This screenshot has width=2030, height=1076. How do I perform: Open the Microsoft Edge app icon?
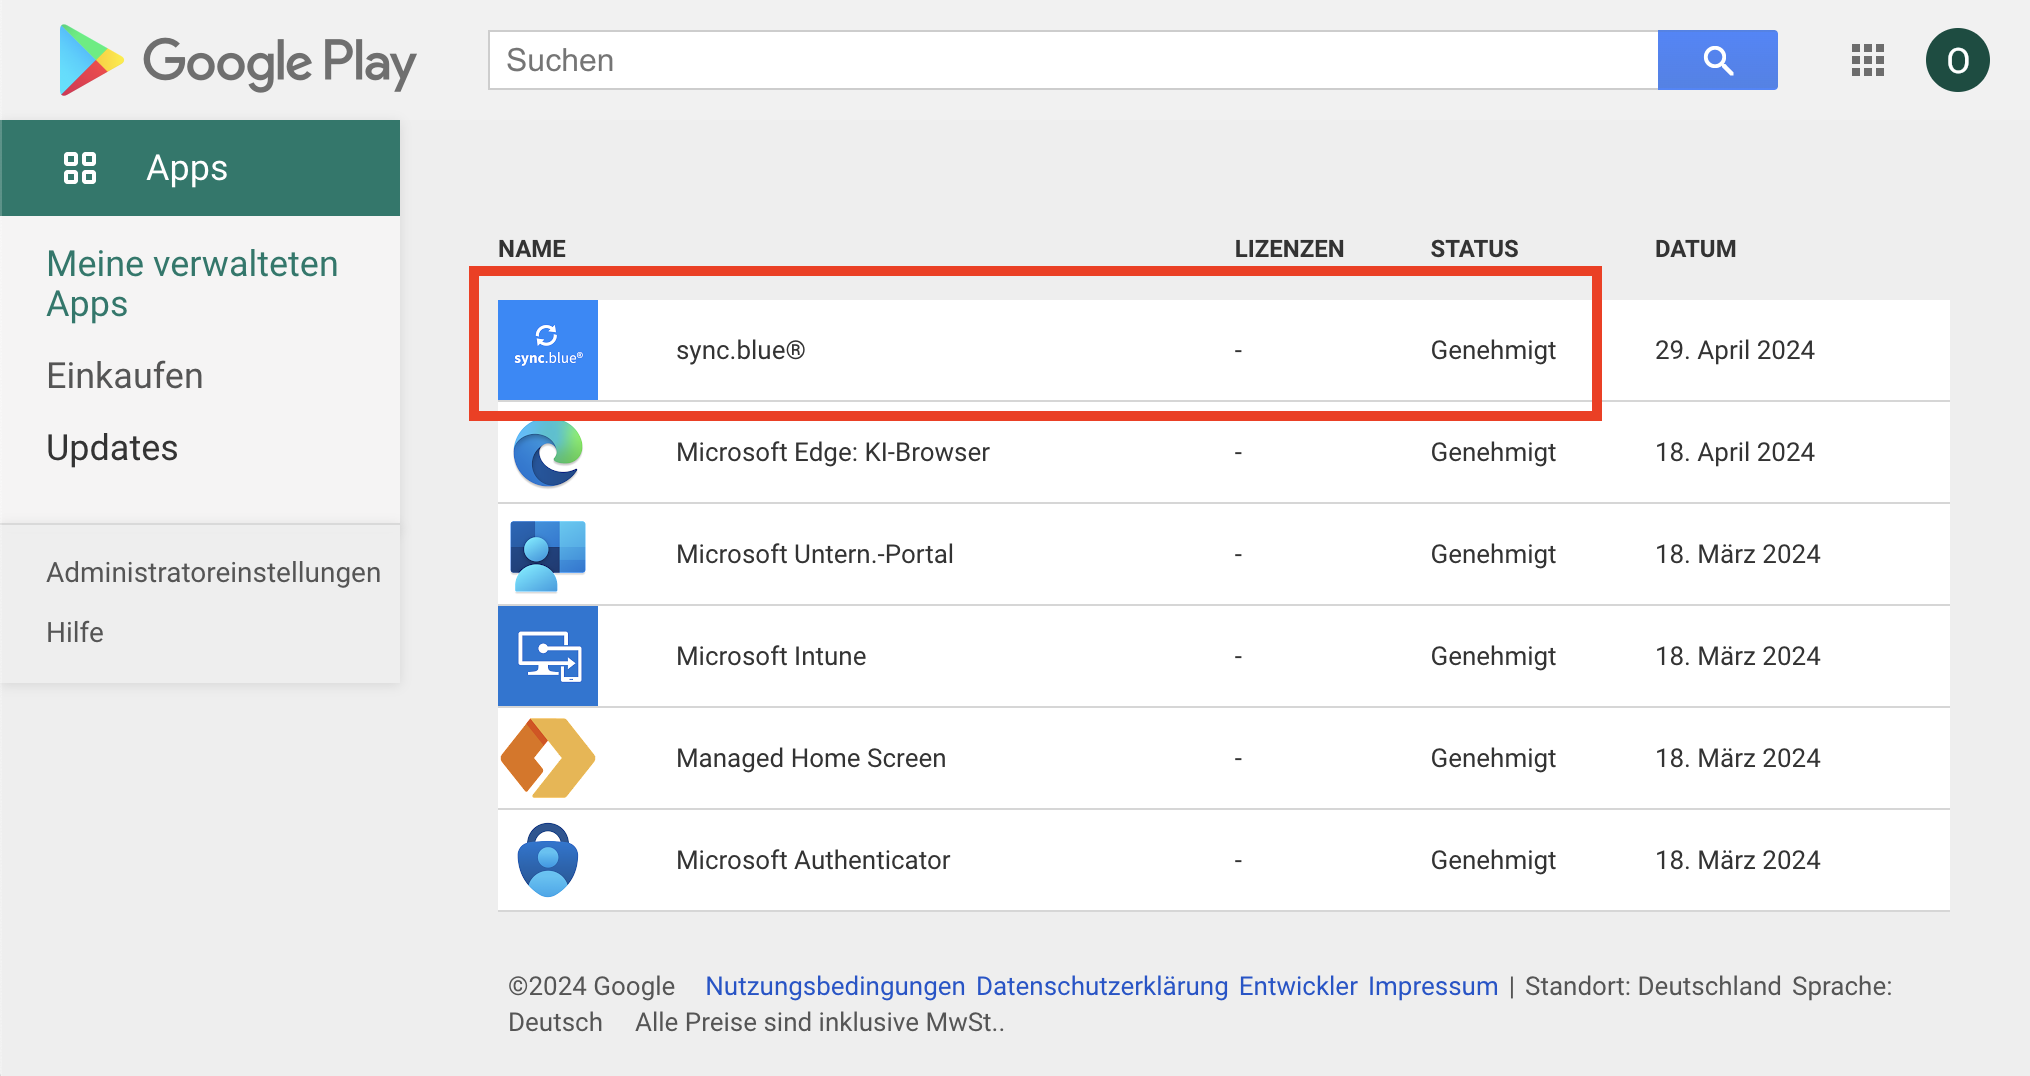548,452
